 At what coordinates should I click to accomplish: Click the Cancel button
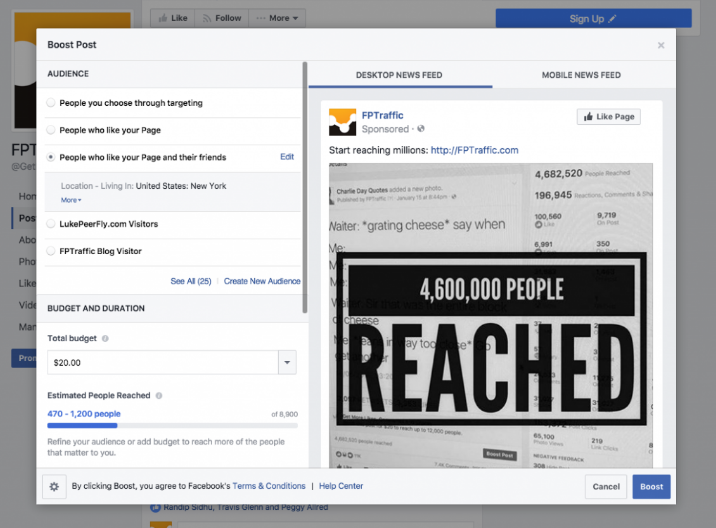pyautogui.click(x=606, y=487)
